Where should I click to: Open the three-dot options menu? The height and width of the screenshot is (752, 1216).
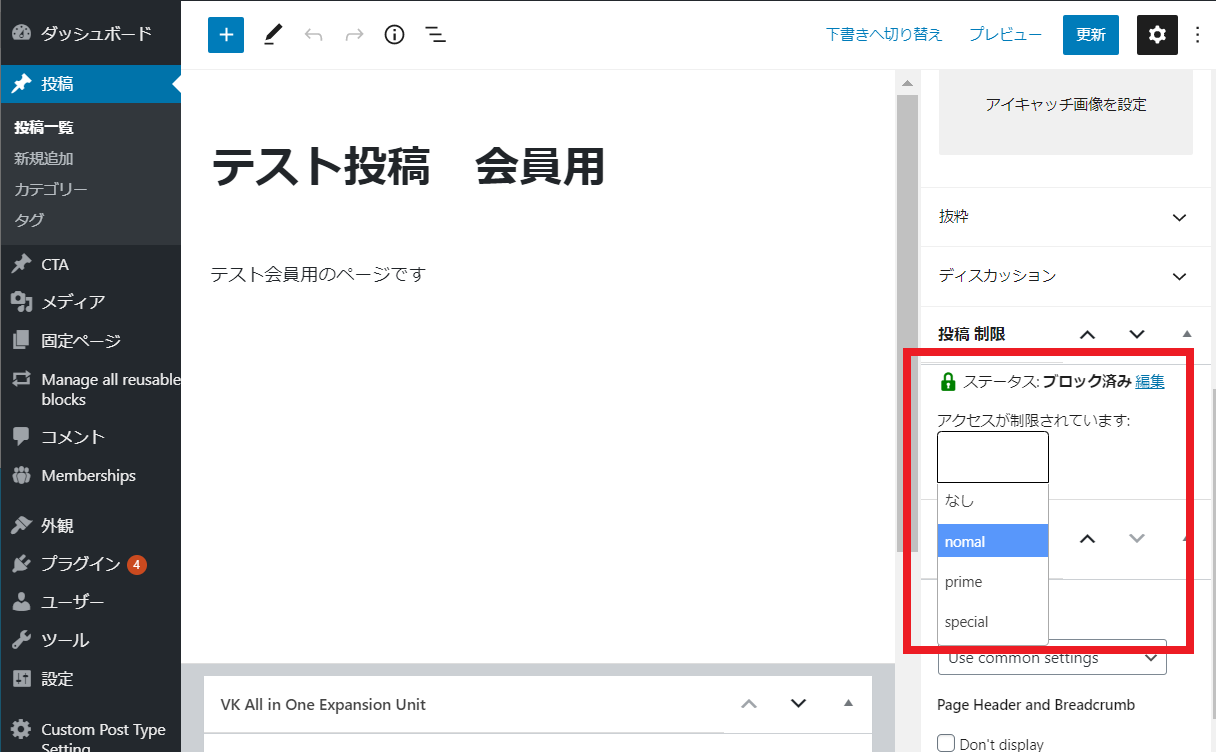tap(1198, 35)
